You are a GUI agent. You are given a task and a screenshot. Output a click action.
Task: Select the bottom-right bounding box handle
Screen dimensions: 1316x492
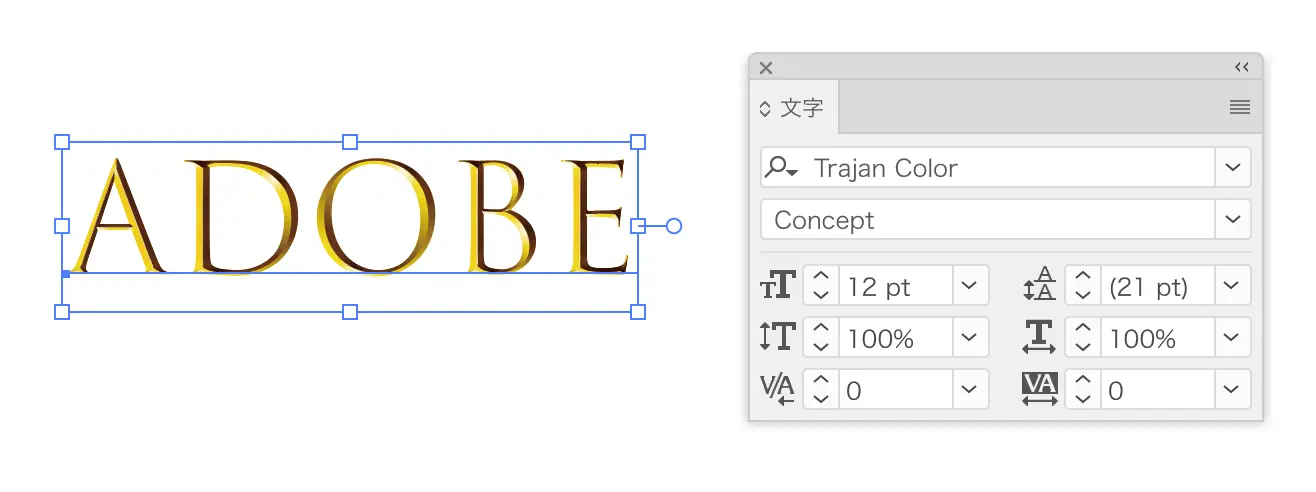pos(638,312)
